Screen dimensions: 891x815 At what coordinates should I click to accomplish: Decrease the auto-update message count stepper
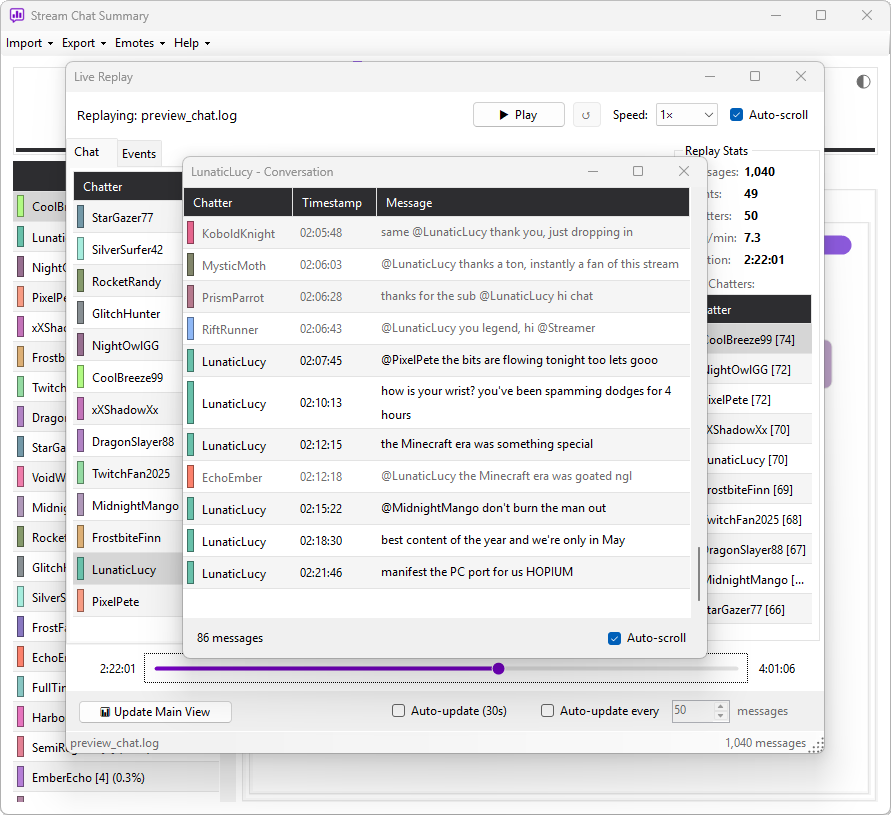tap(721, 716)
